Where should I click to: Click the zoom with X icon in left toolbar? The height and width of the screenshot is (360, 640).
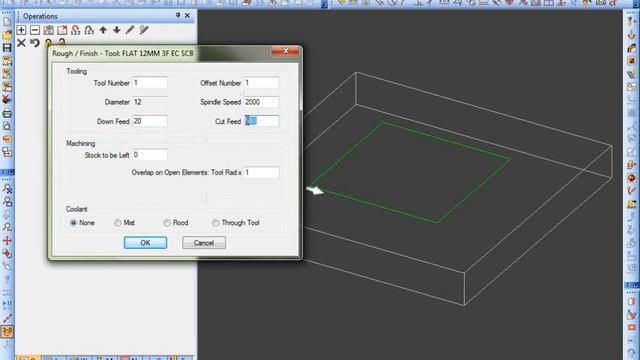click(x=7, y=189)
